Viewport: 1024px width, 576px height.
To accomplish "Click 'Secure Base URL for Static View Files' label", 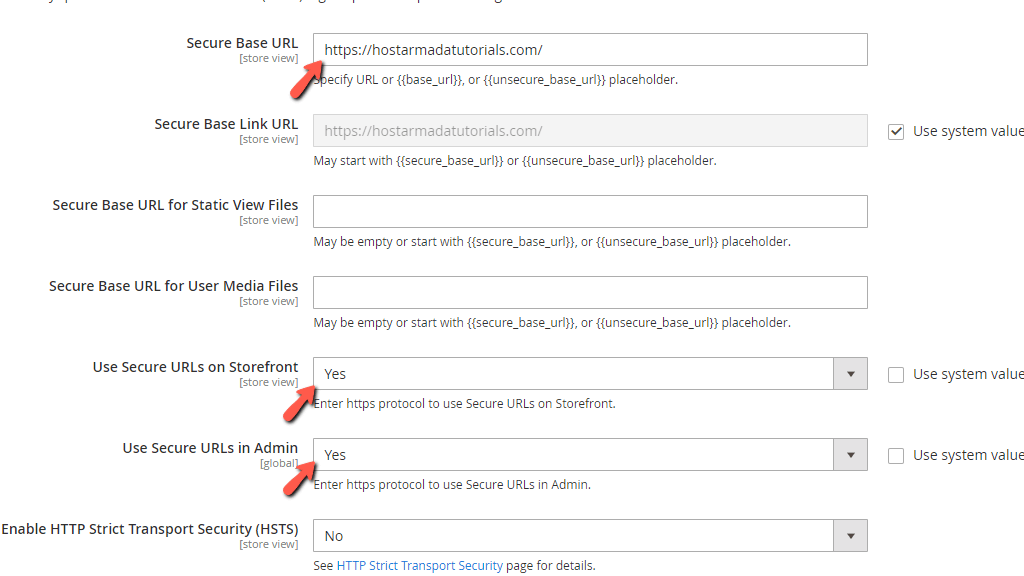I will pyautogui.click(x=175, y=205).
